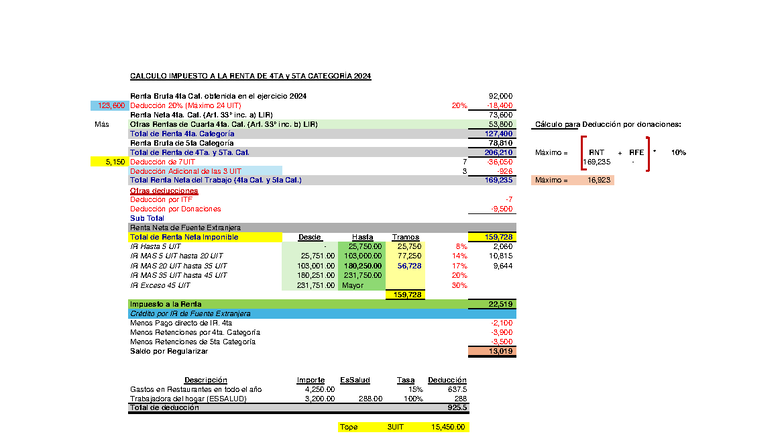The image size is (784, 441).
Task: Click 'IR MAS 5 UIT hasta 20 UIT' label
Action: [176, 256]
